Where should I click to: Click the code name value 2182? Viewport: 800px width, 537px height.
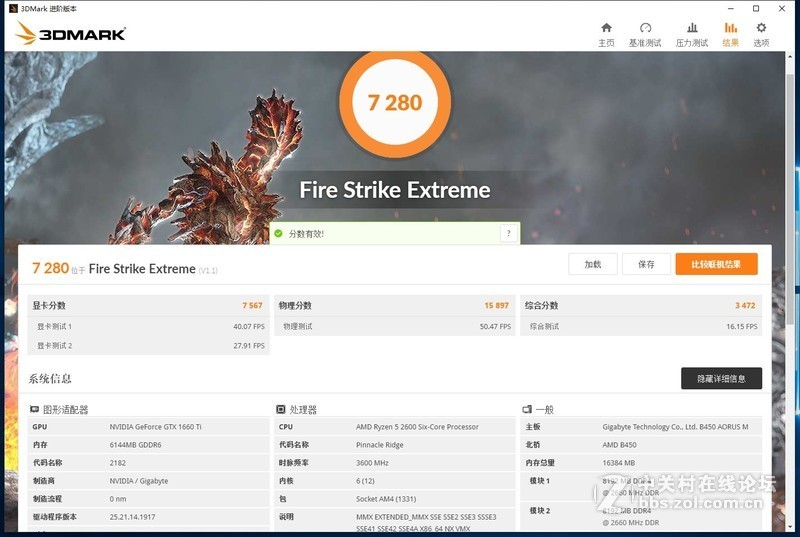117,463
